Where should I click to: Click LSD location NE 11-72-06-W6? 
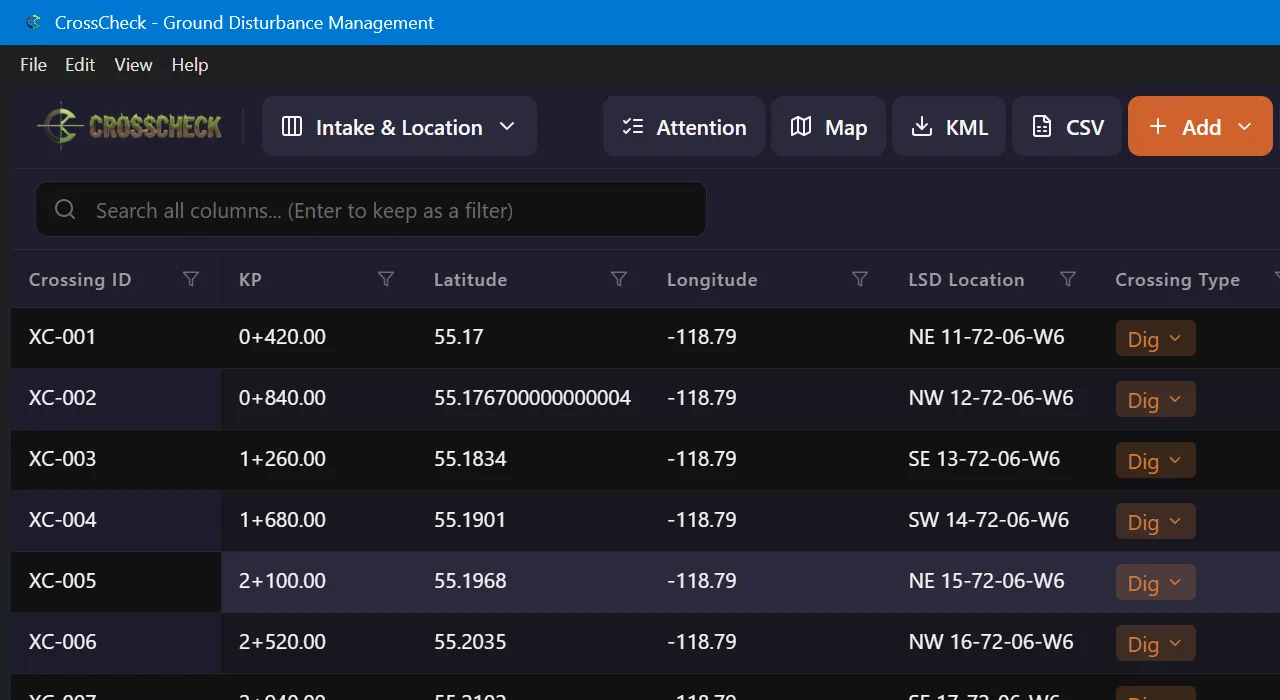[x=986, y=337]
